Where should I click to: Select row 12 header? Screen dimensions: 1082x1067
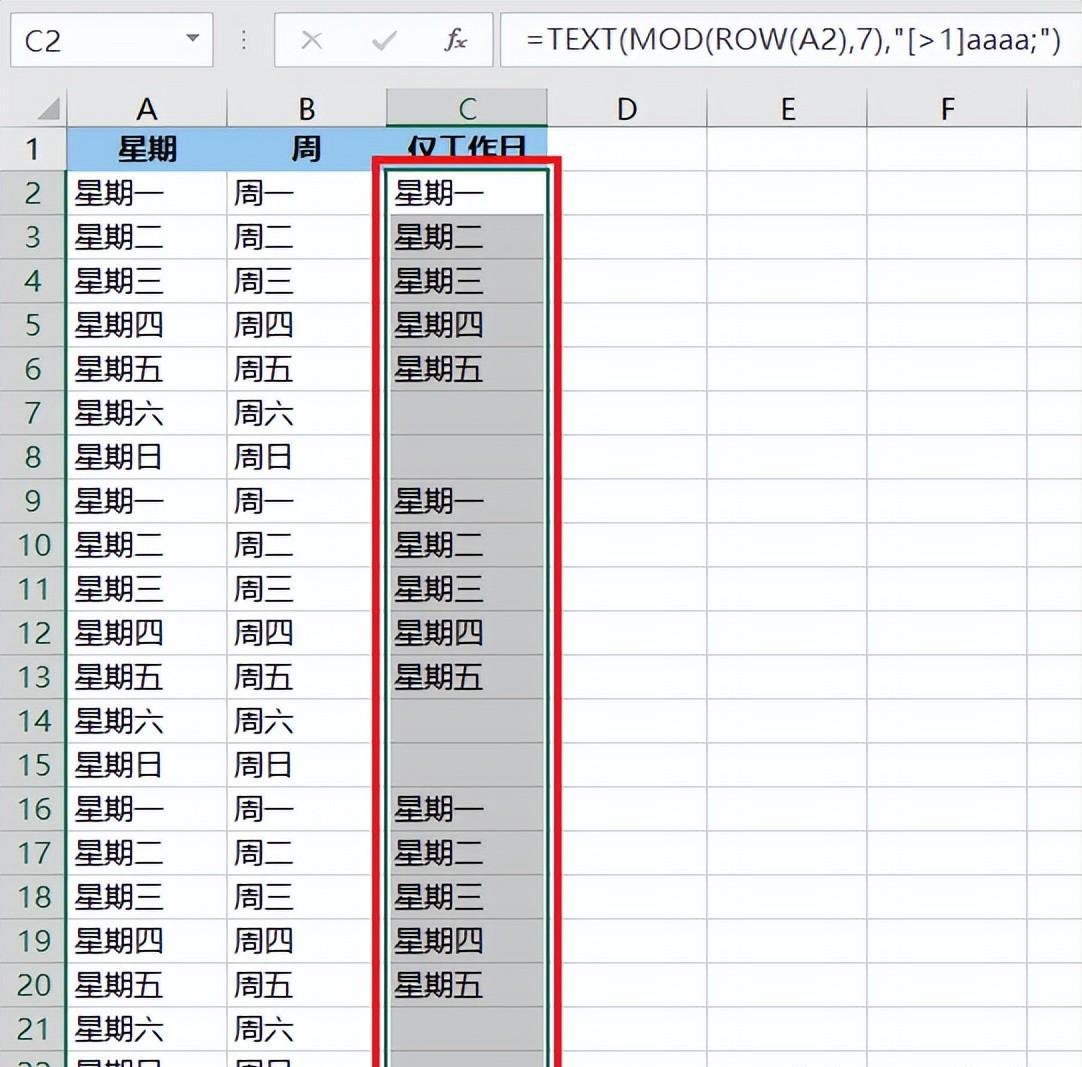(32, 633)
